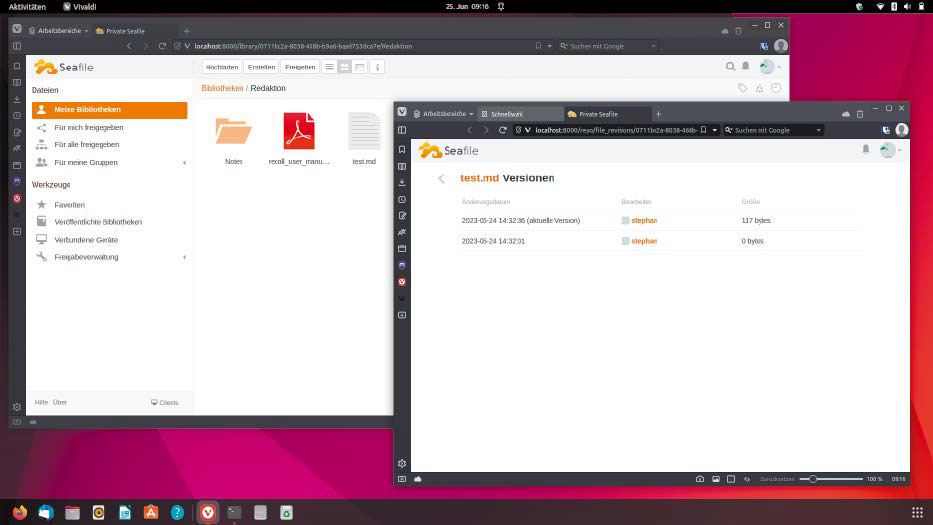Adjust the zoom slider in status bar
The width and height of the screenshot is (933, 525).
tap(831, 479)
